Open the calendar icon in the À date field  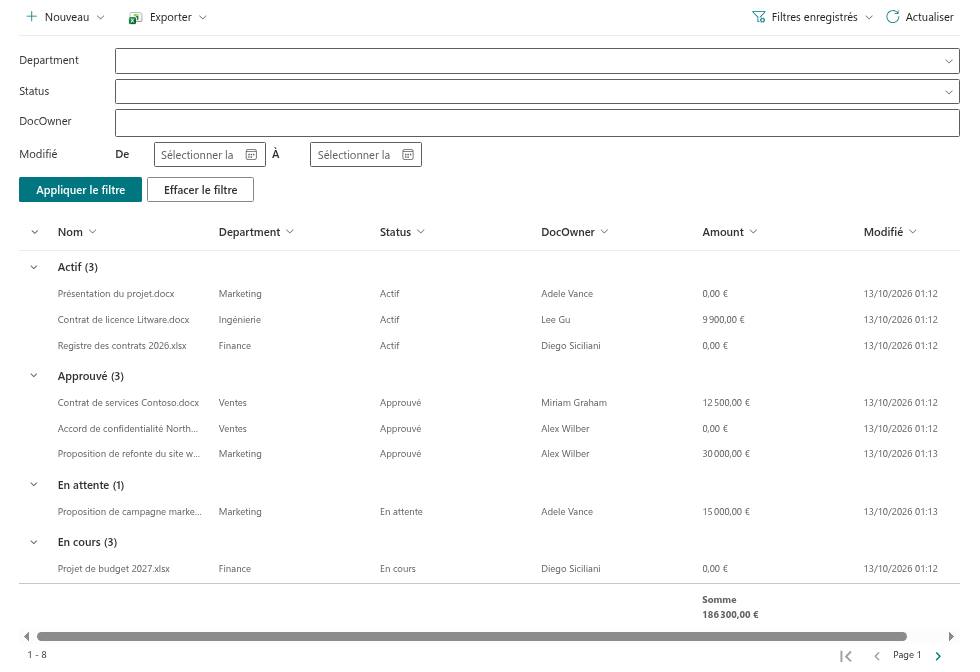(408, 154)
